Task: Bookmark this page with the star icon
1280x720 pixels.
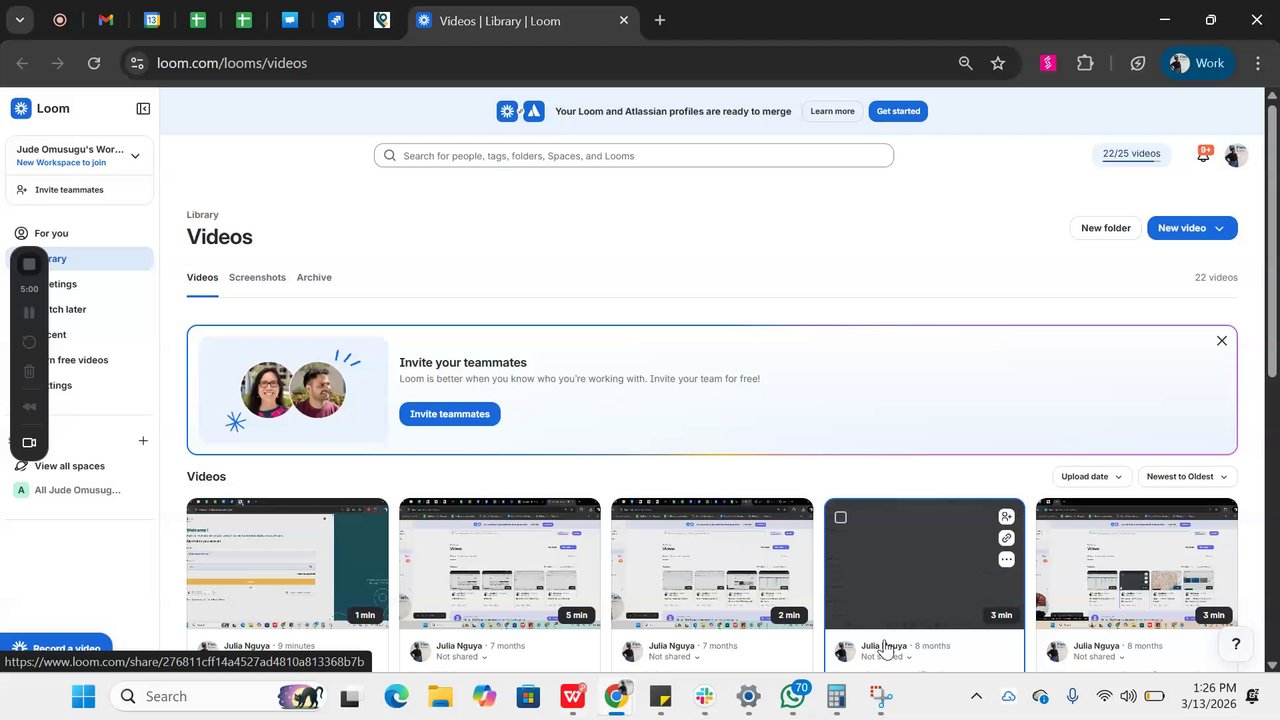Action: (x=998, y=63)
